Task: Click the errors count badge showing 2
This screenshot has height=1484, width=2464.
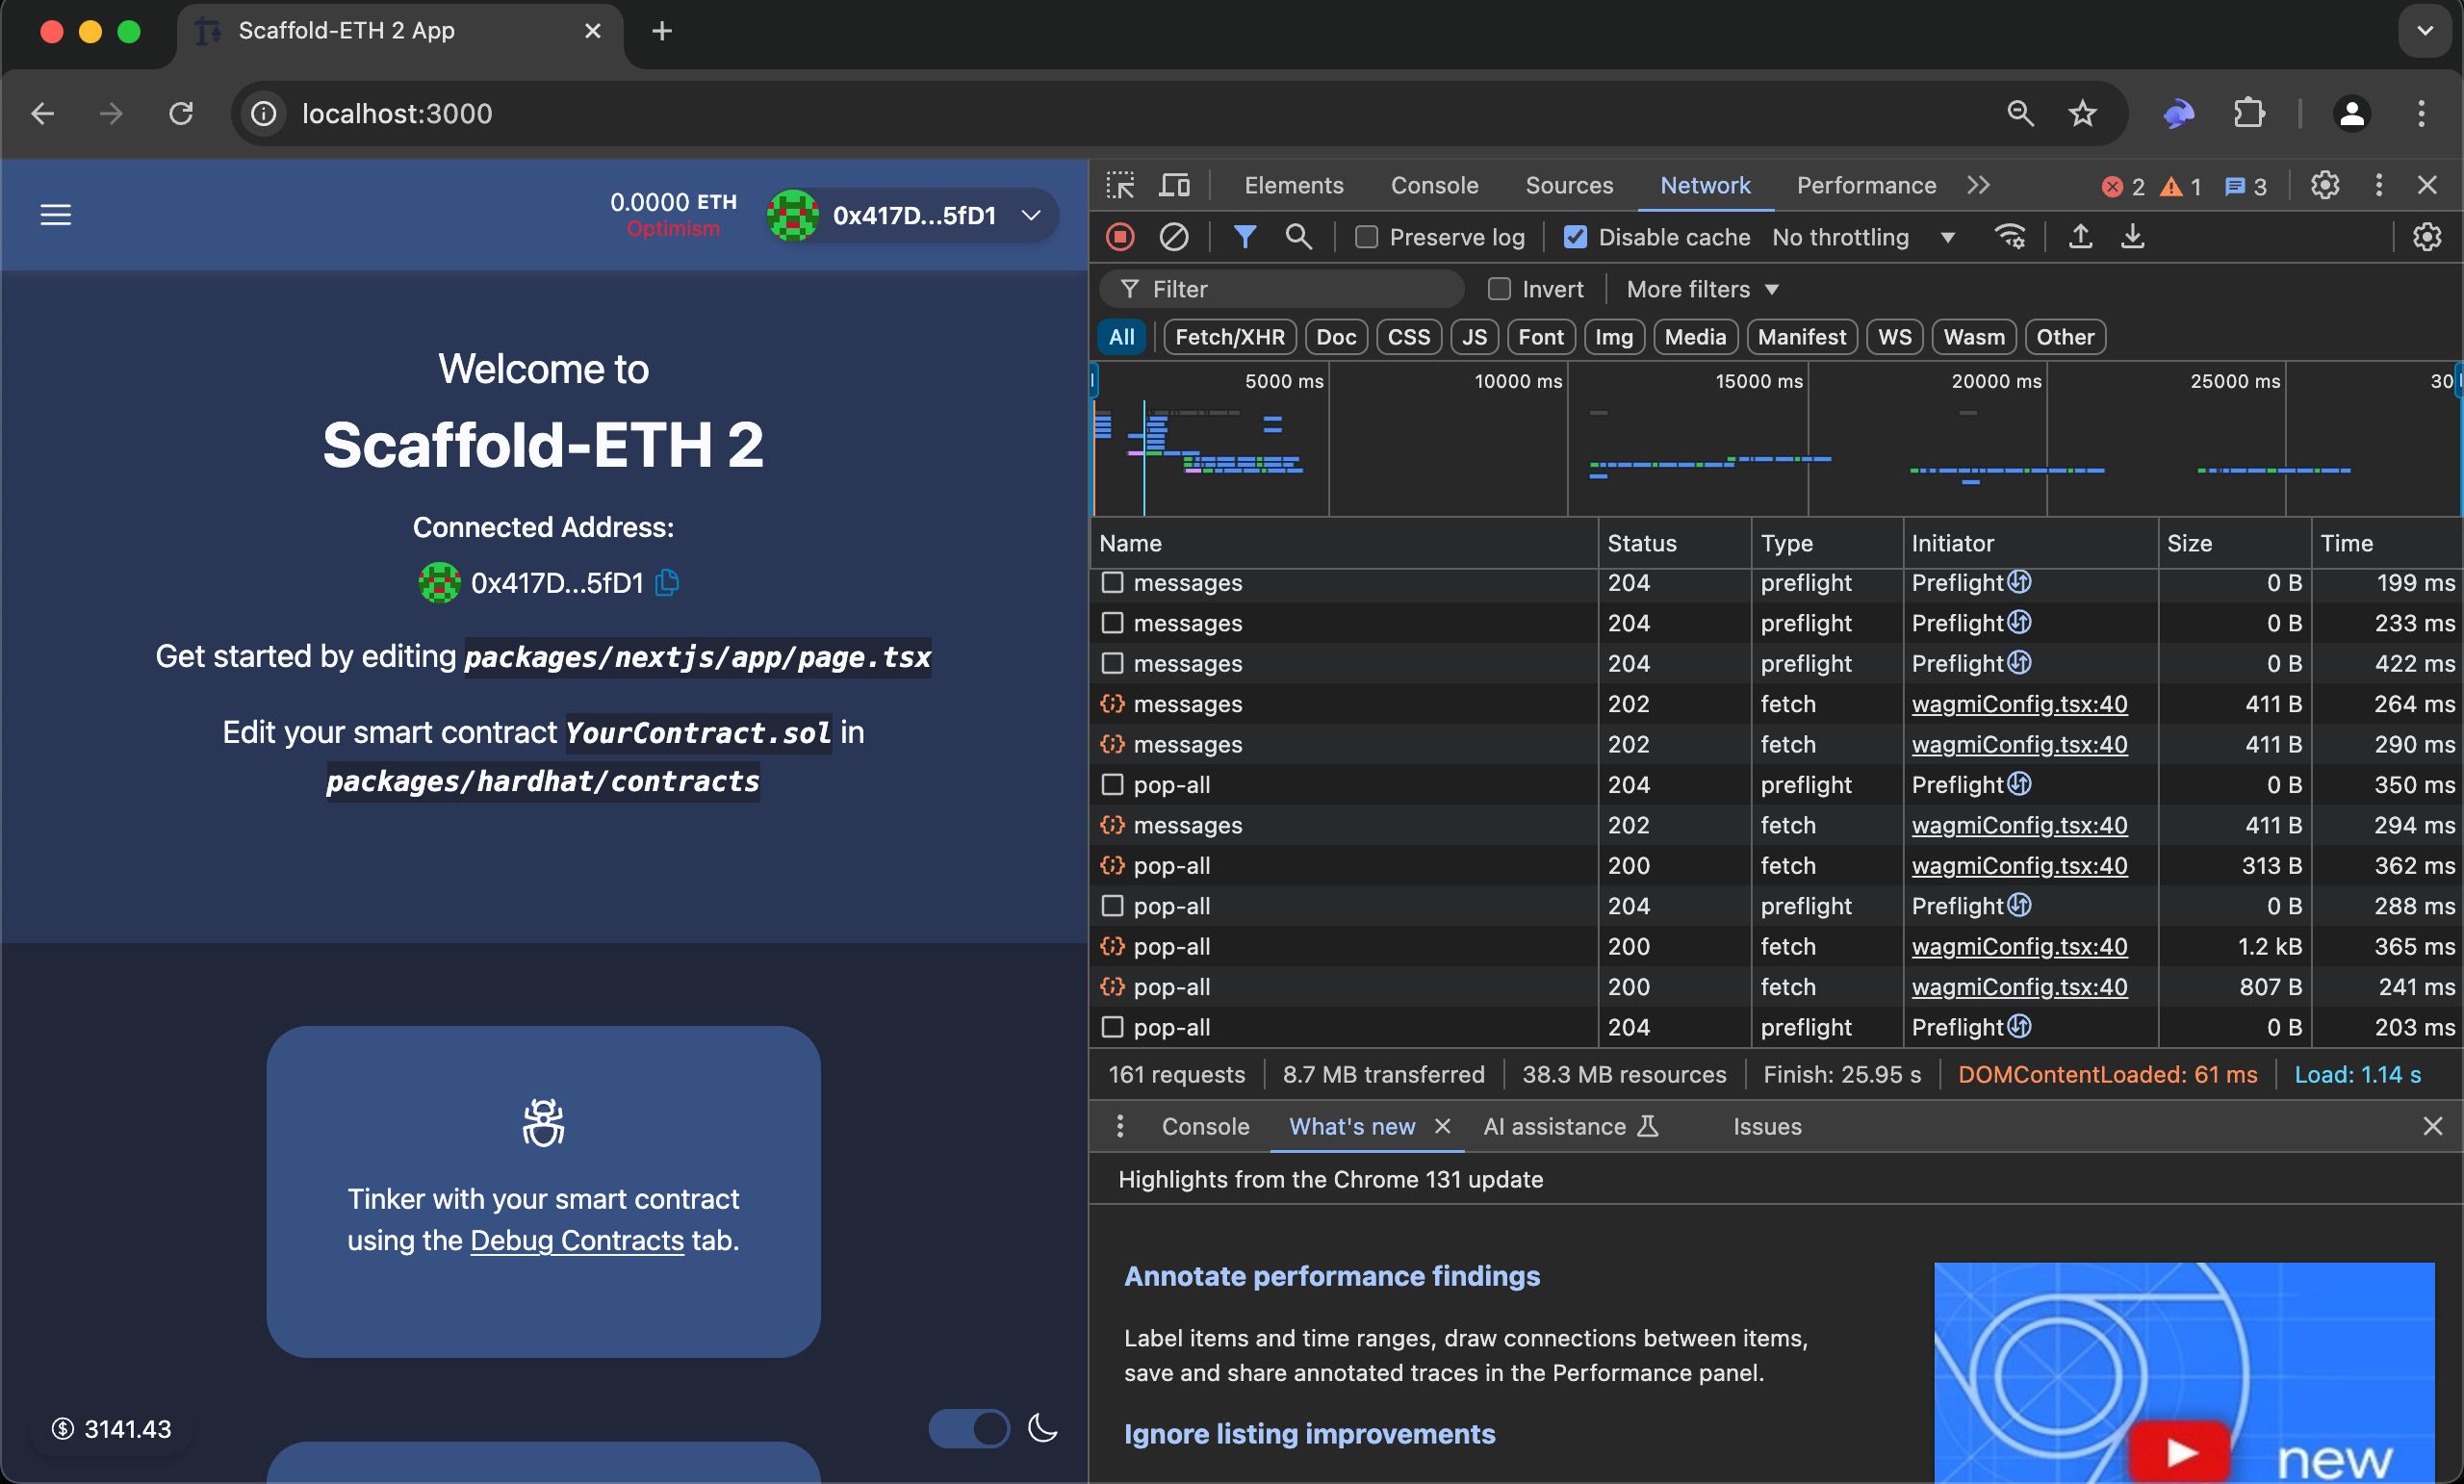Action: (2123, 187)
